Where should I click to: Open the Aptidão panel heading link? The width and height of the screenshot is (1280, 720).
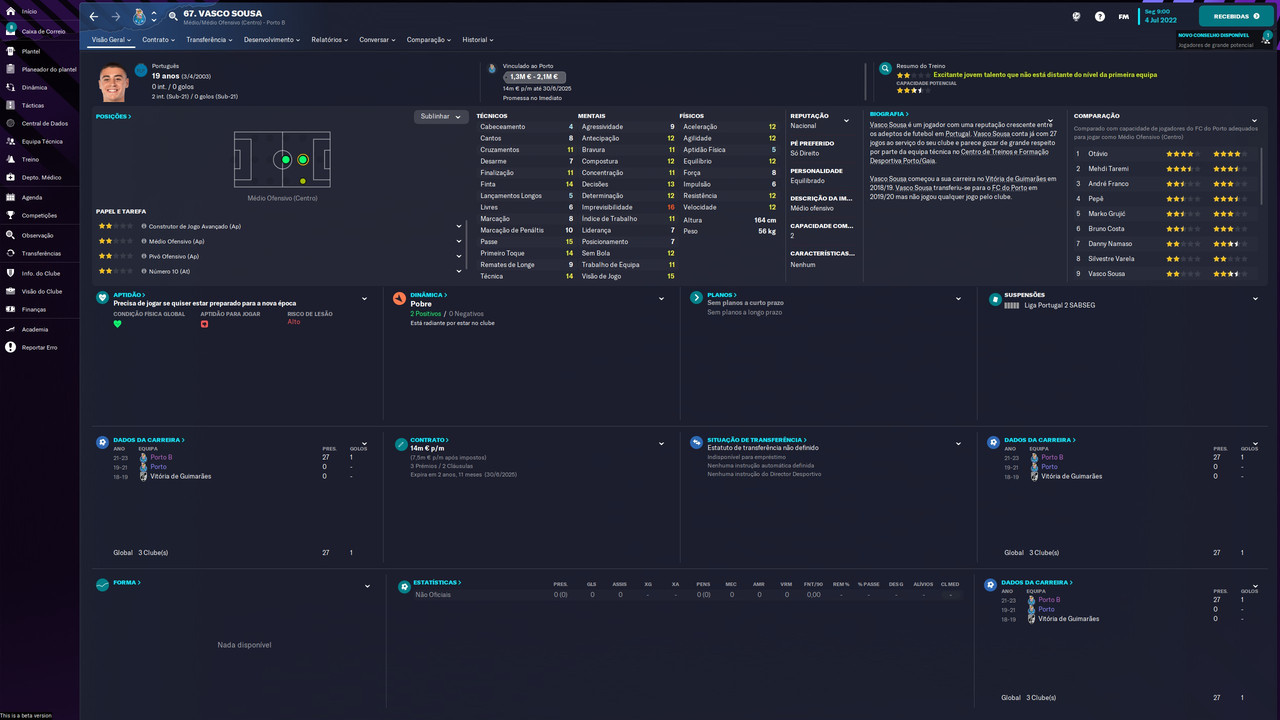[x=128, y=295]
